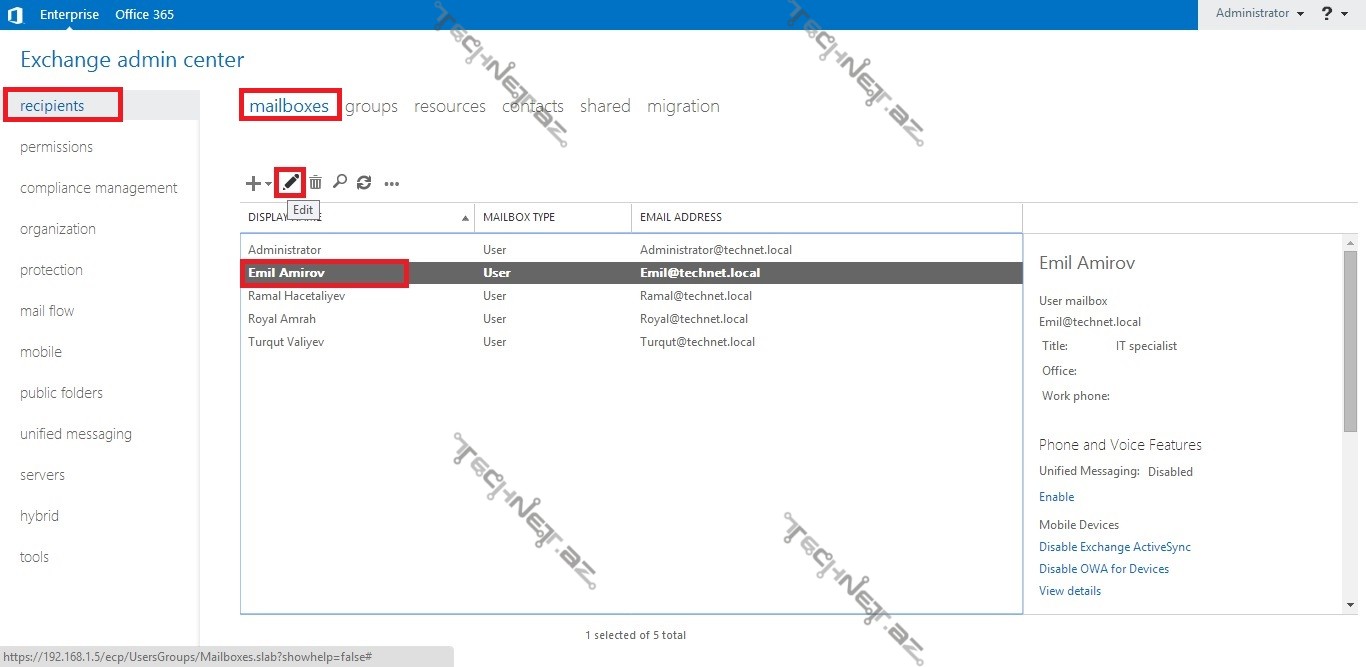Click the trash Delete icon
1366x667 pixels.
click(315, 182)
